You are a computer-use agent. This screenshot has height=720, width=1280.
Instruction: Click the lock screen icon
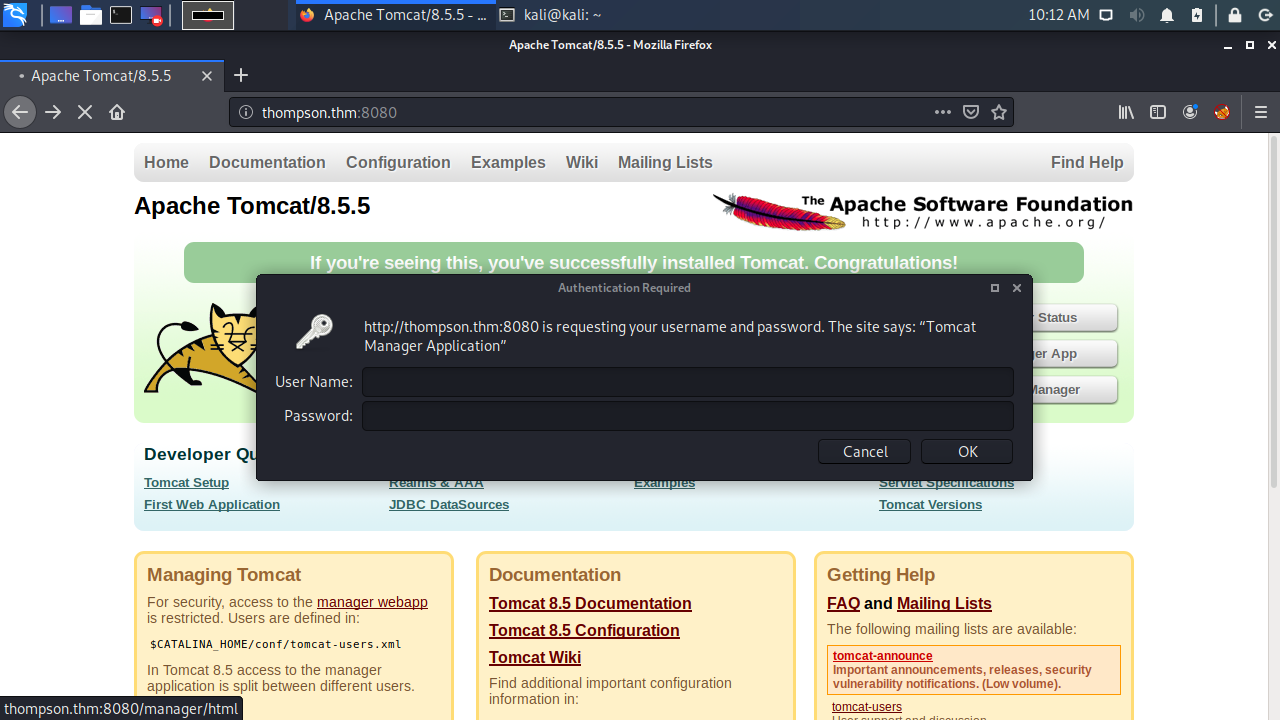point(1235,15)
